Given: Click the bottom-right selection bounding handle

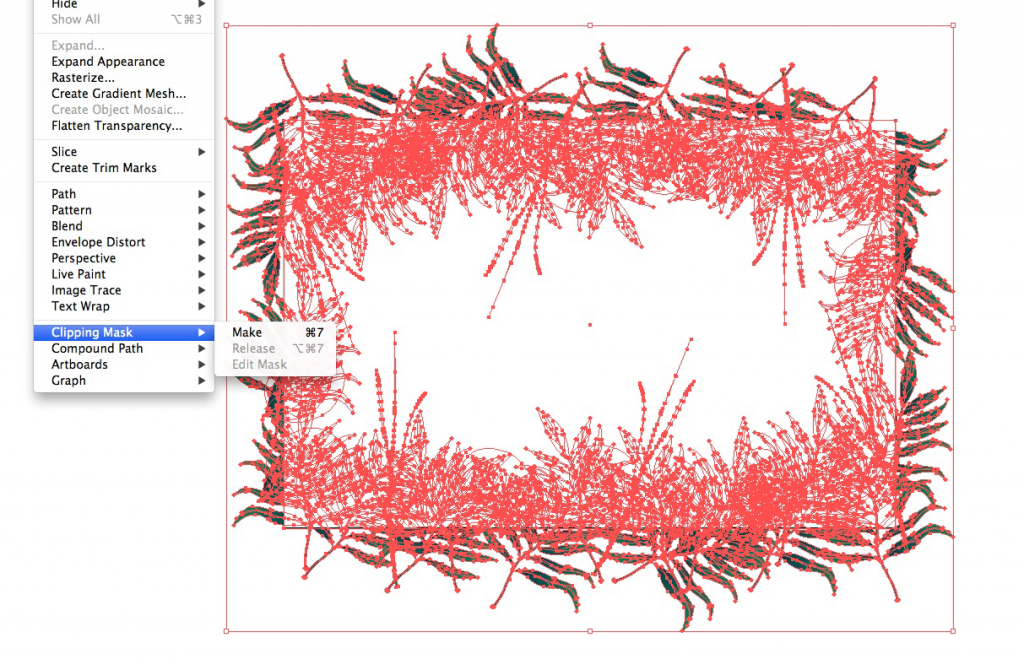Looking at the screenshot, I should pos(953,631).
